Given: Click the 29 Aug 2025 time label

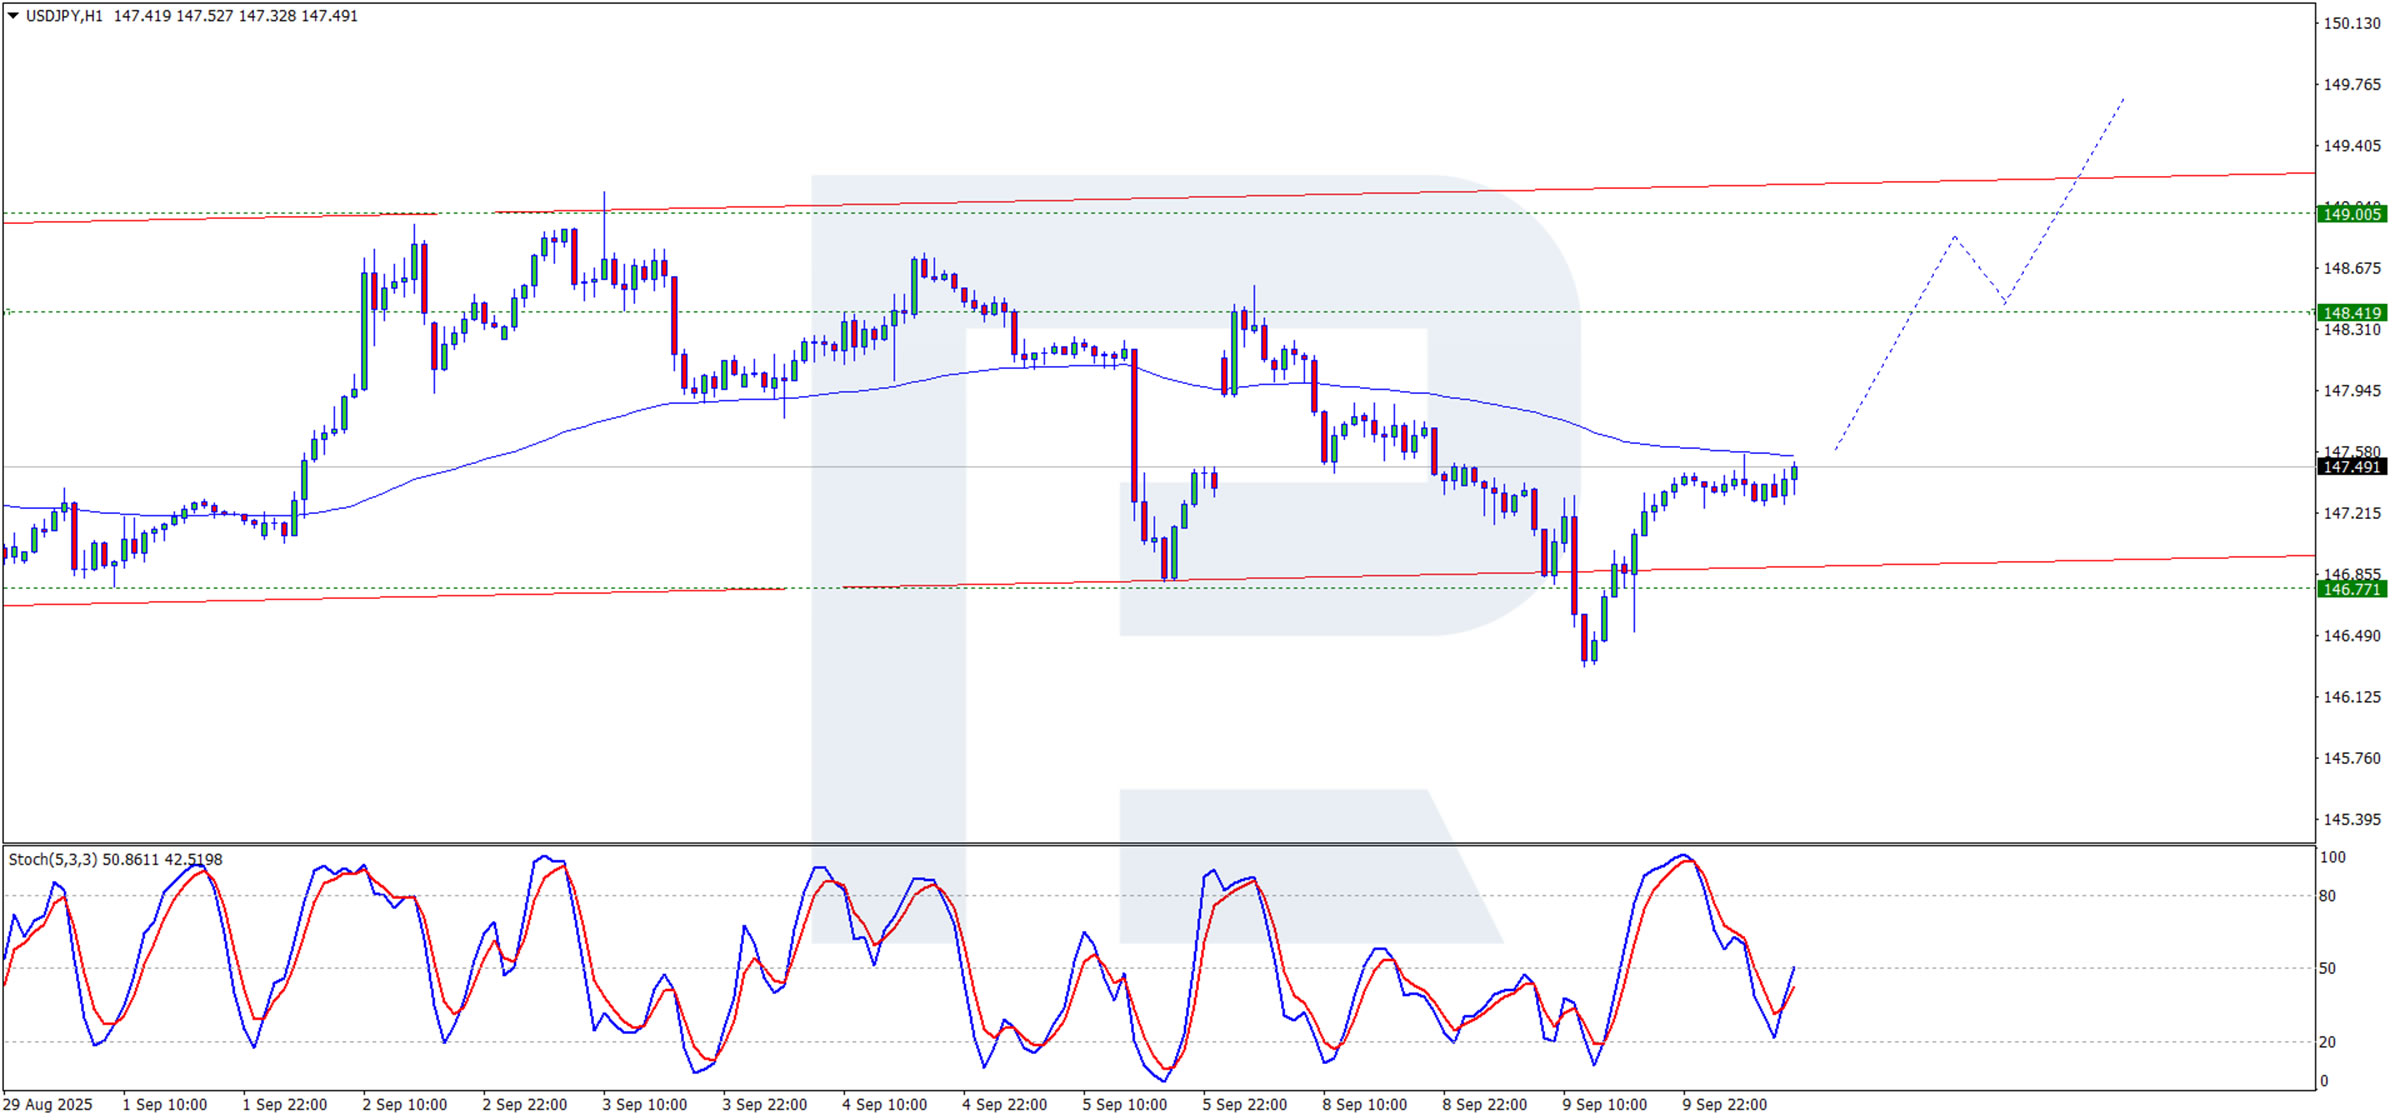Looking at the screenshot, I should click(47, 1105).
